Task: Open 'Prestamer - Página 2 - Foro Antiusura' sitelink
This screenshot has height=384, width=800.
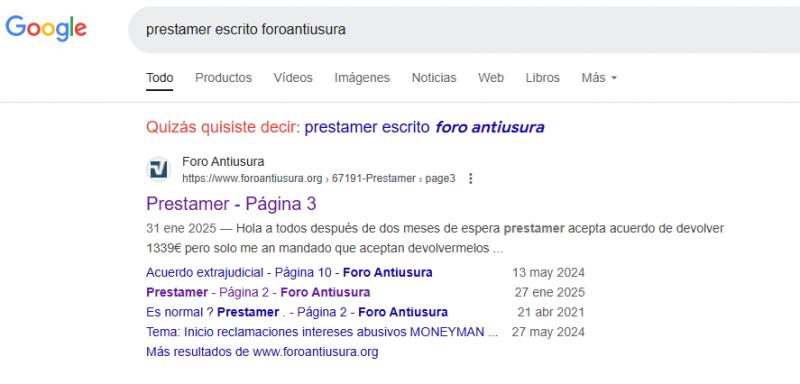Action: coord(258,292)
